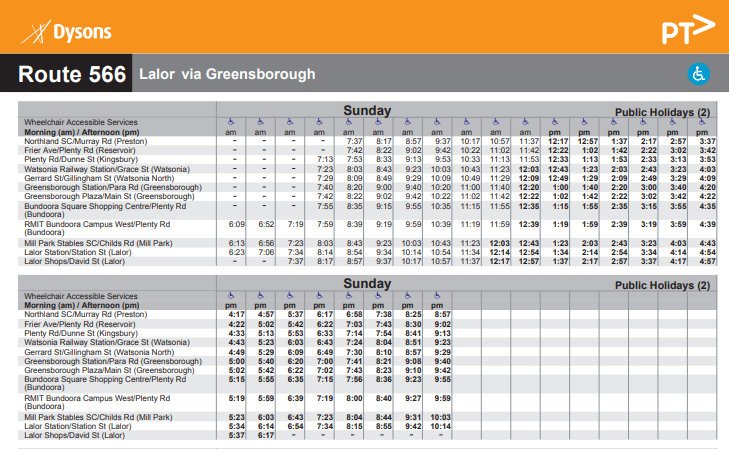Click the 7:56 Bundoora Square evening time
The width and height of the screenshot is (729, 449).
355,380
